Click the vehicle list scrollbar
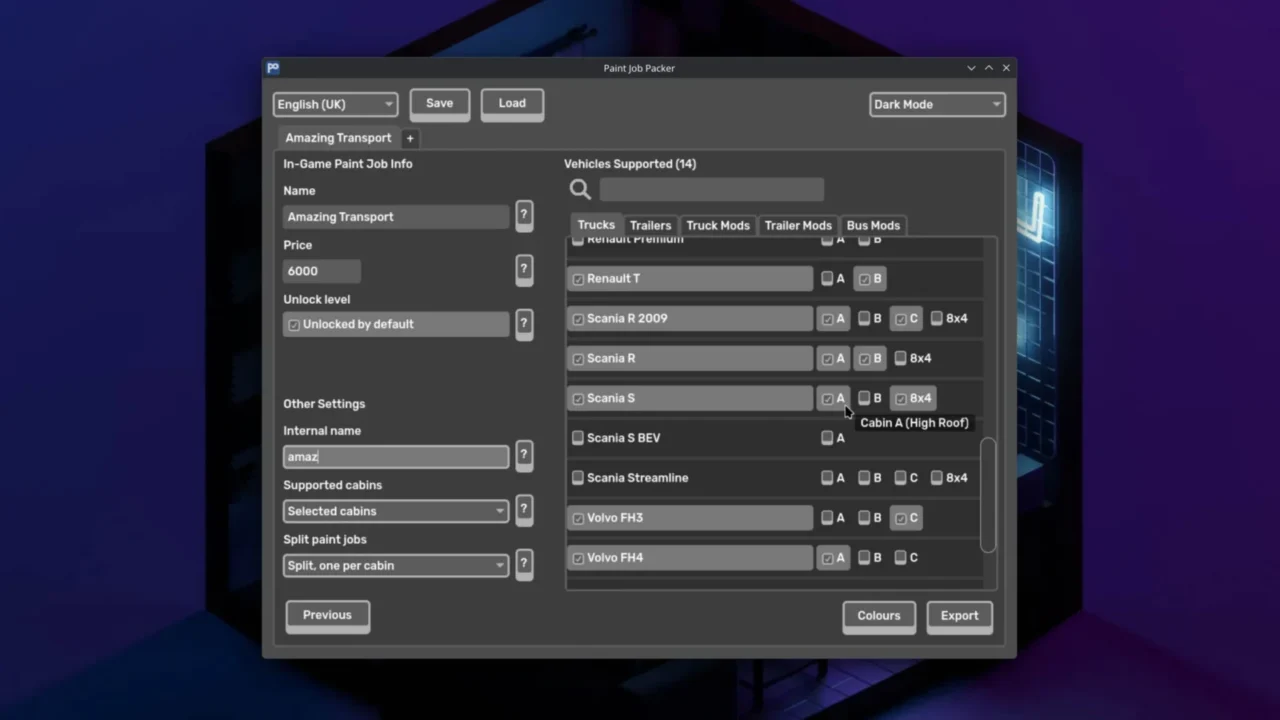Image resolution: width=1280 pixels, height=720 pixels. (988, 495)
